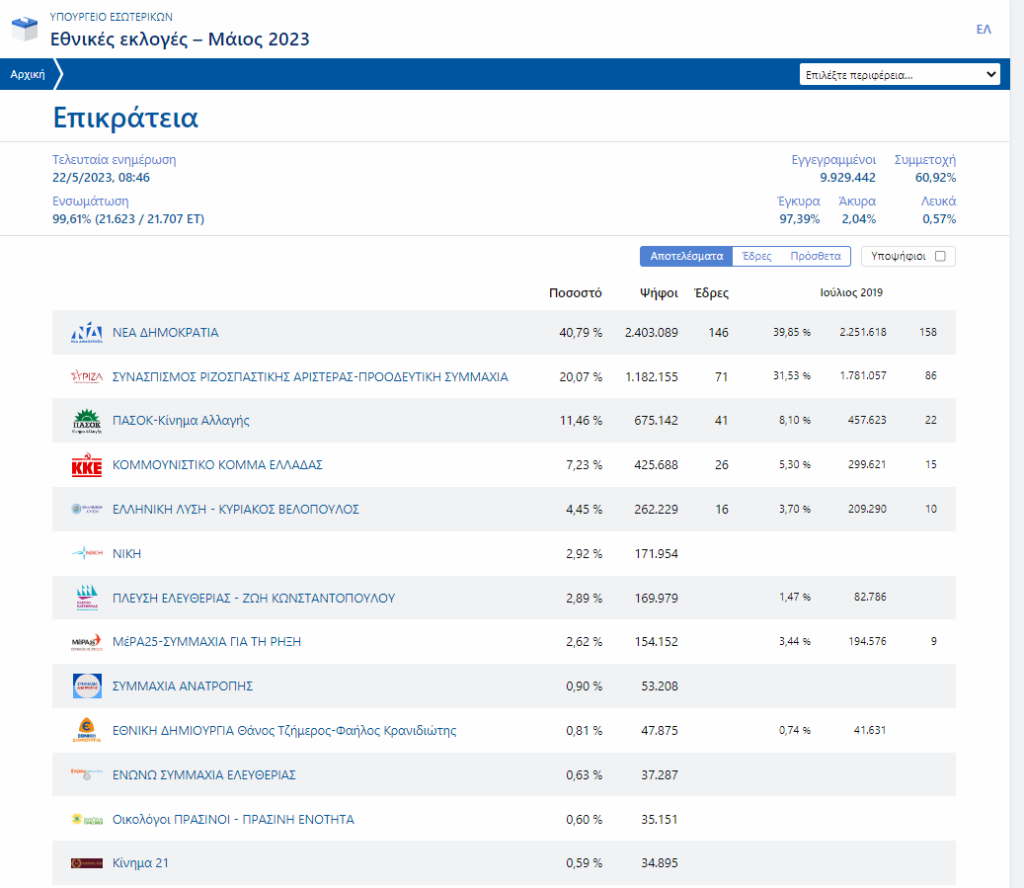This screenshot has height=888, width=1024.
Task: Click the Πλεύση Ελευθερίας sailboat logo
Action: [87, 598]
